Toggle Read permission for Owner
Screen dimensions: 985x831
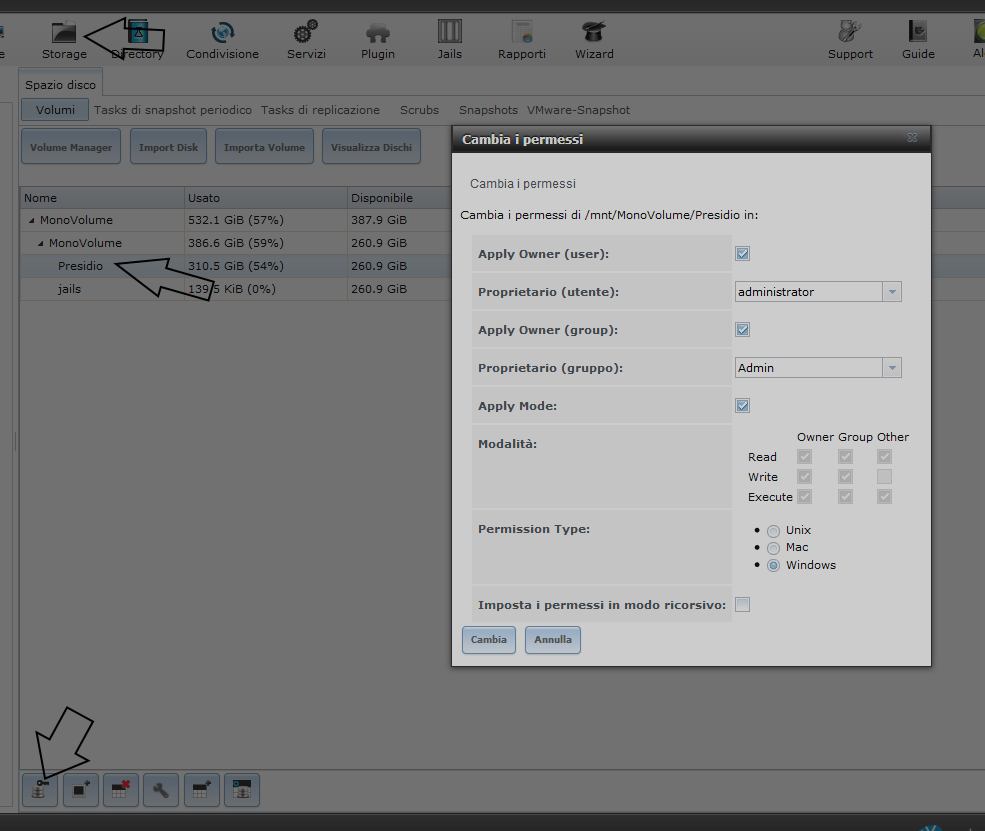pos(805,457)
